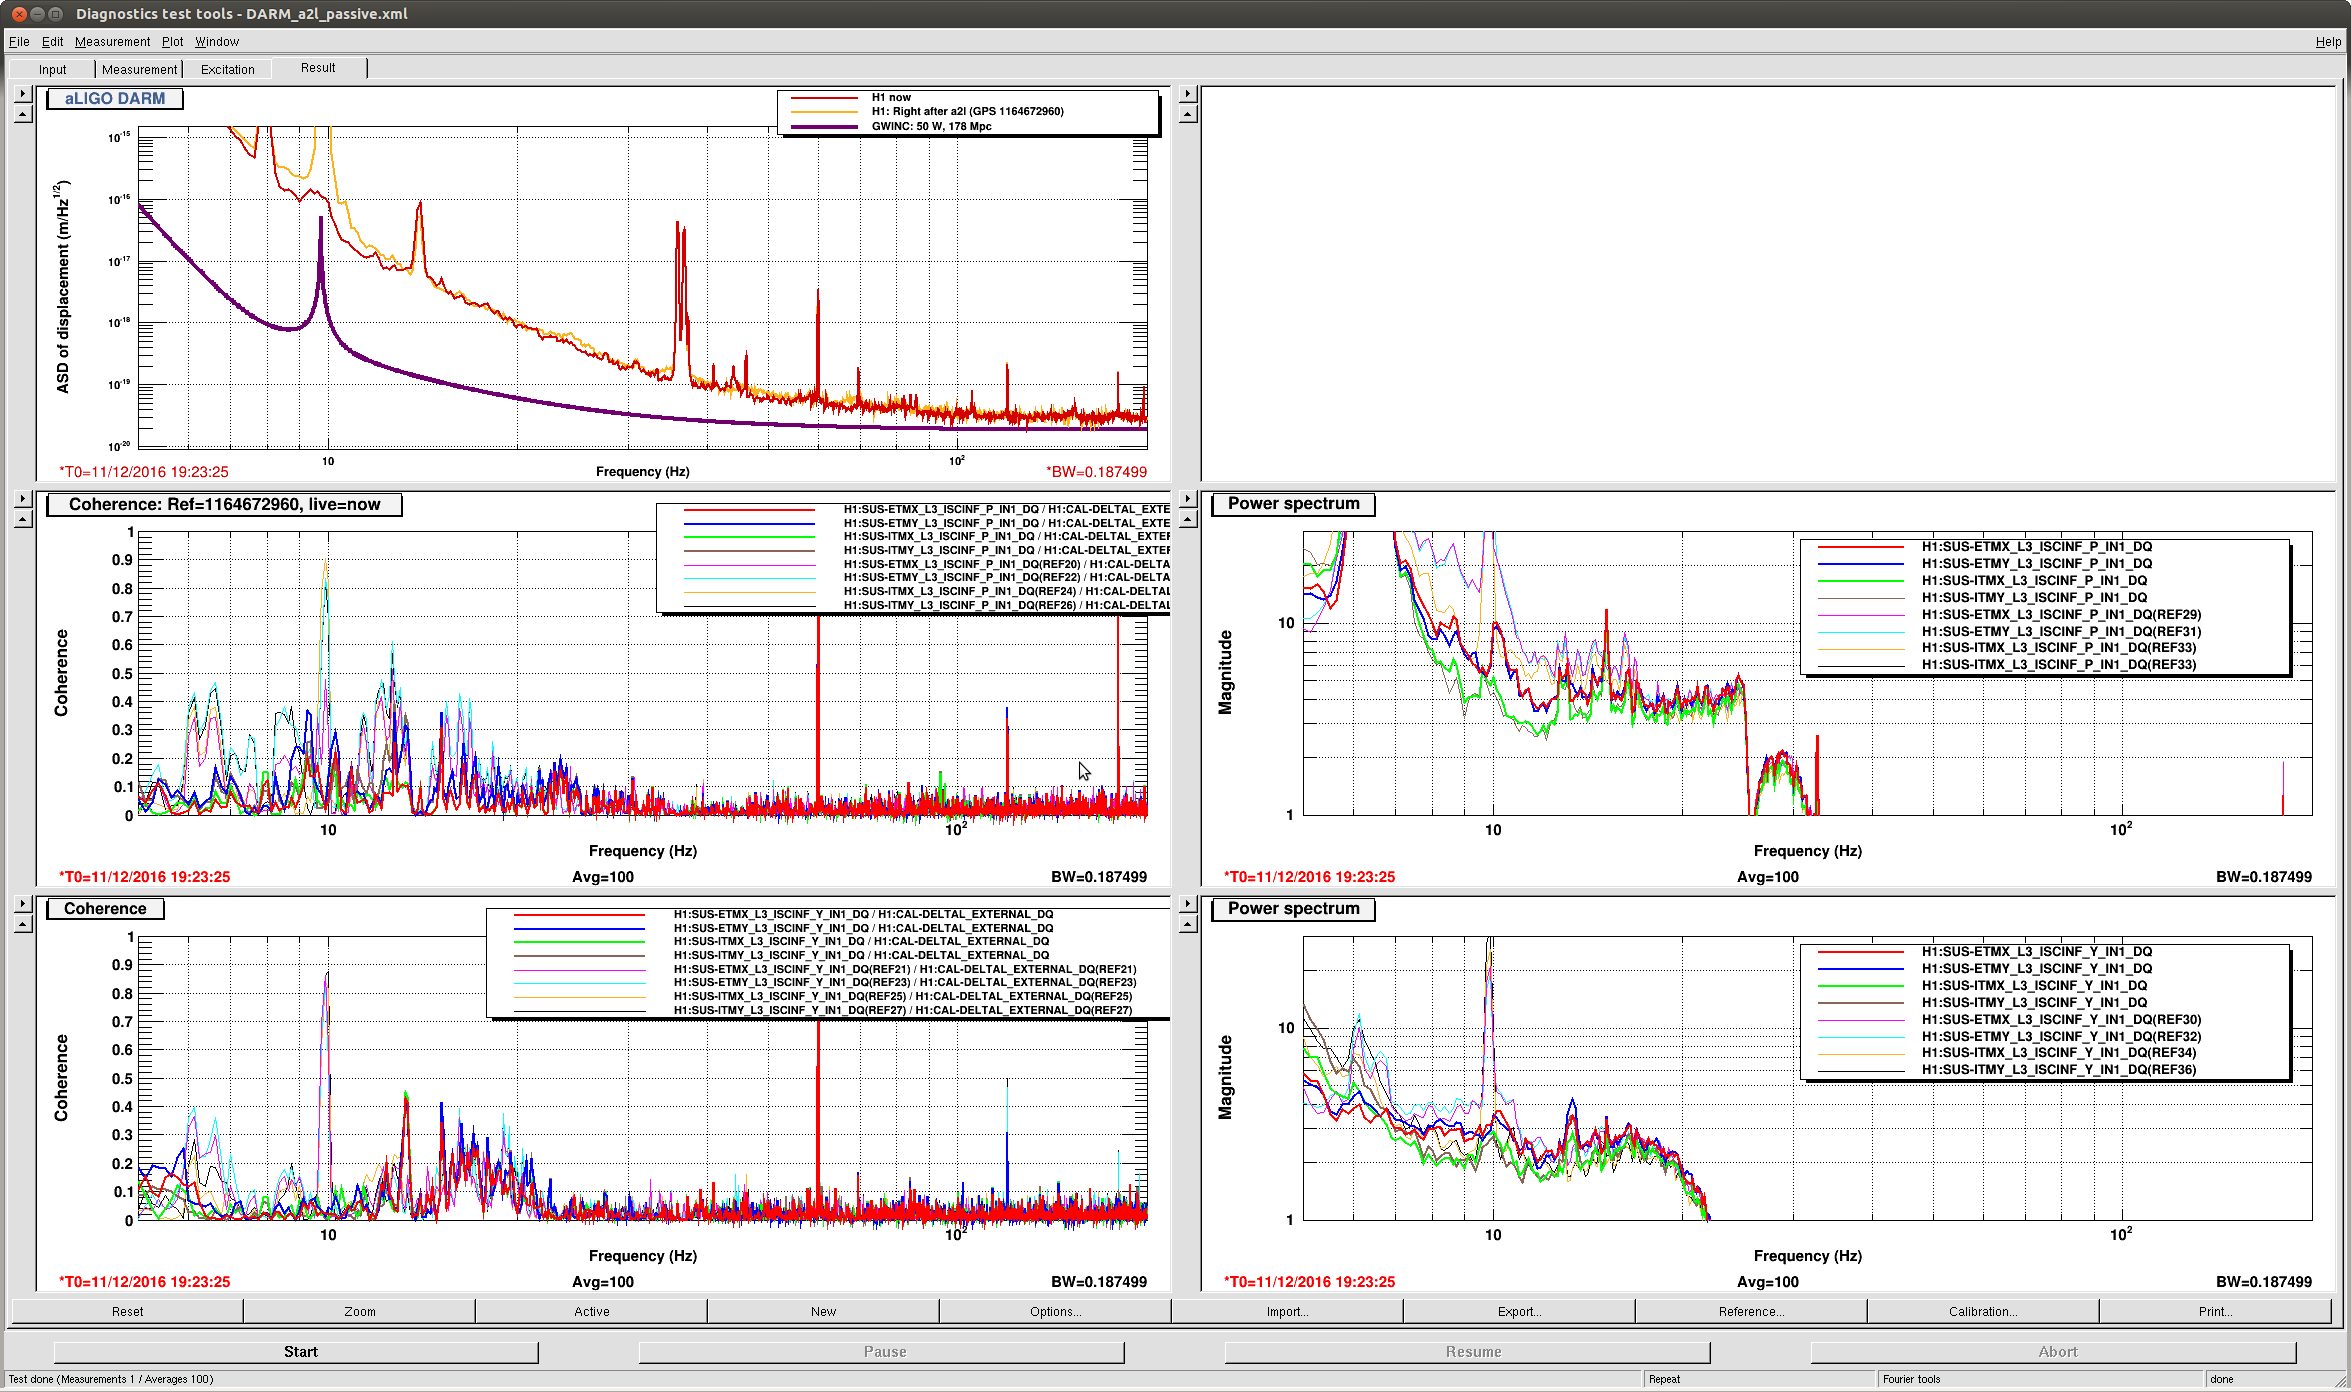This screenshot has height=1392, width=2351.
Task: Click the Repeat status field
Action: [x=1758, y=1379]
